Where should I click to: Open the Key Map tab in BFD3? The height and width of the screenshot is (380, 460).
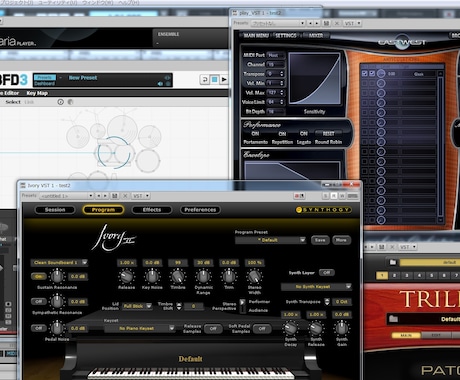(37, 93)
